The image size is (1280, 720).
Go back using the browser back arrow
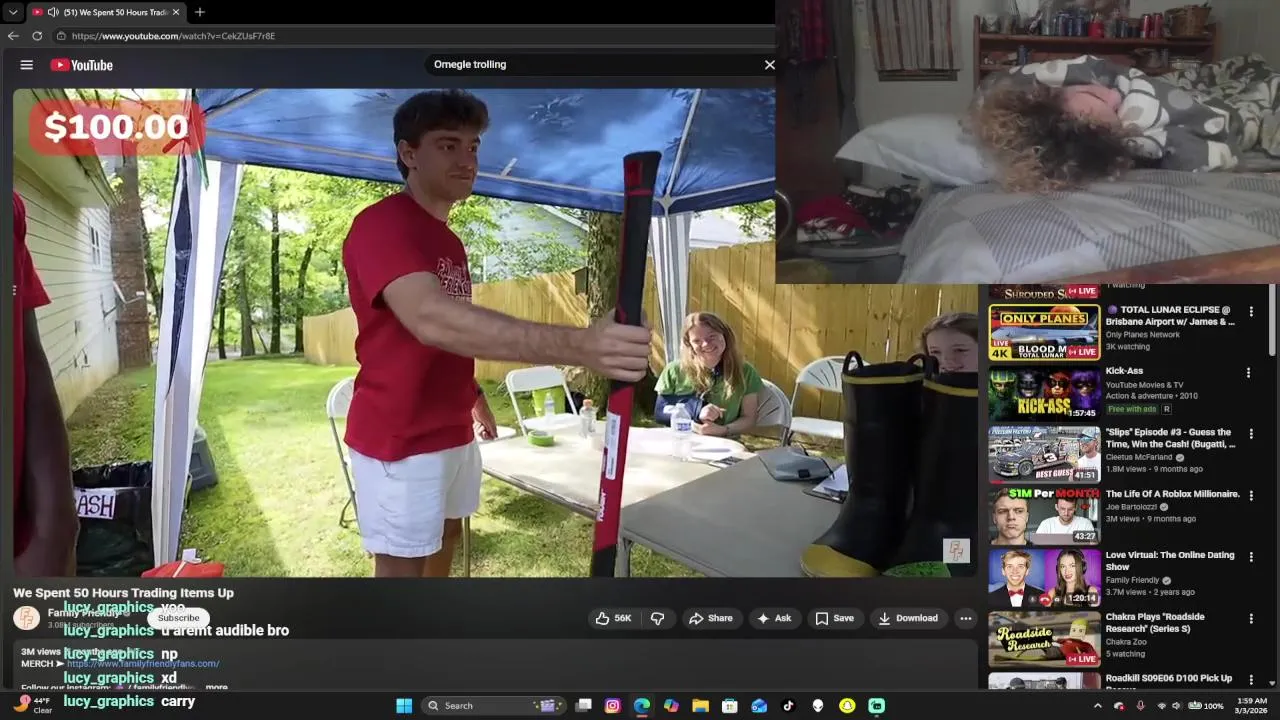[x=13, y=36]
